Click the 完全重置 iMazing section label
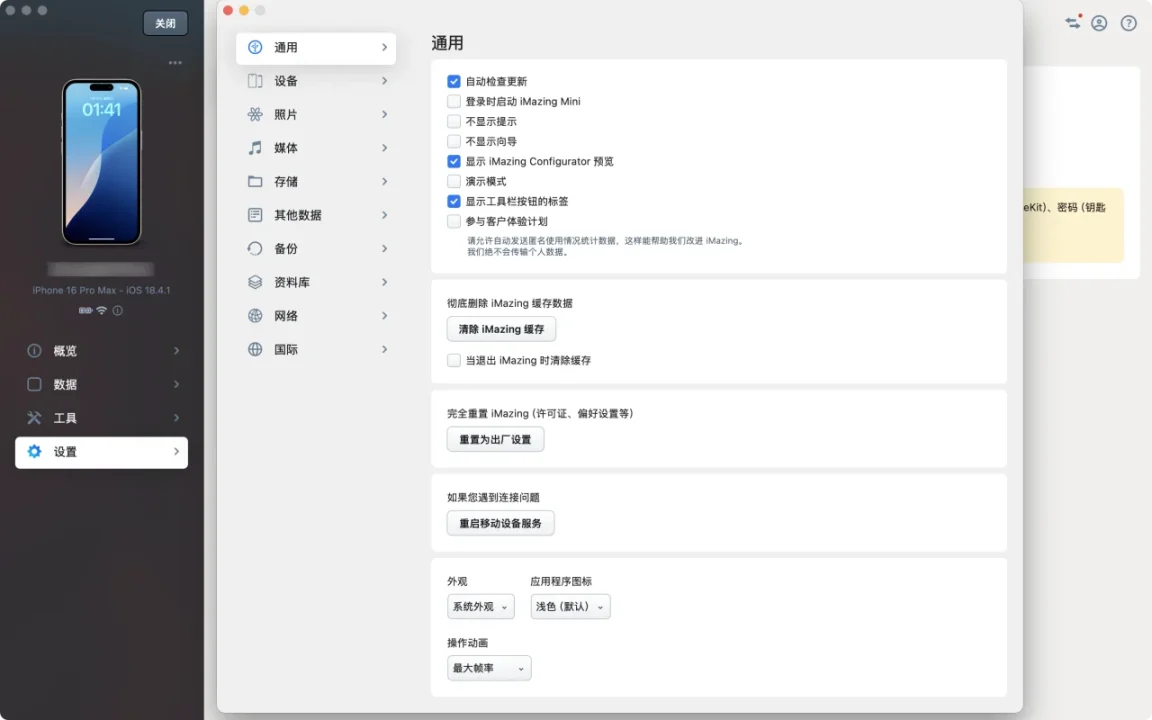The height and width of the screenshot is (720, 1152). [540, 414]
